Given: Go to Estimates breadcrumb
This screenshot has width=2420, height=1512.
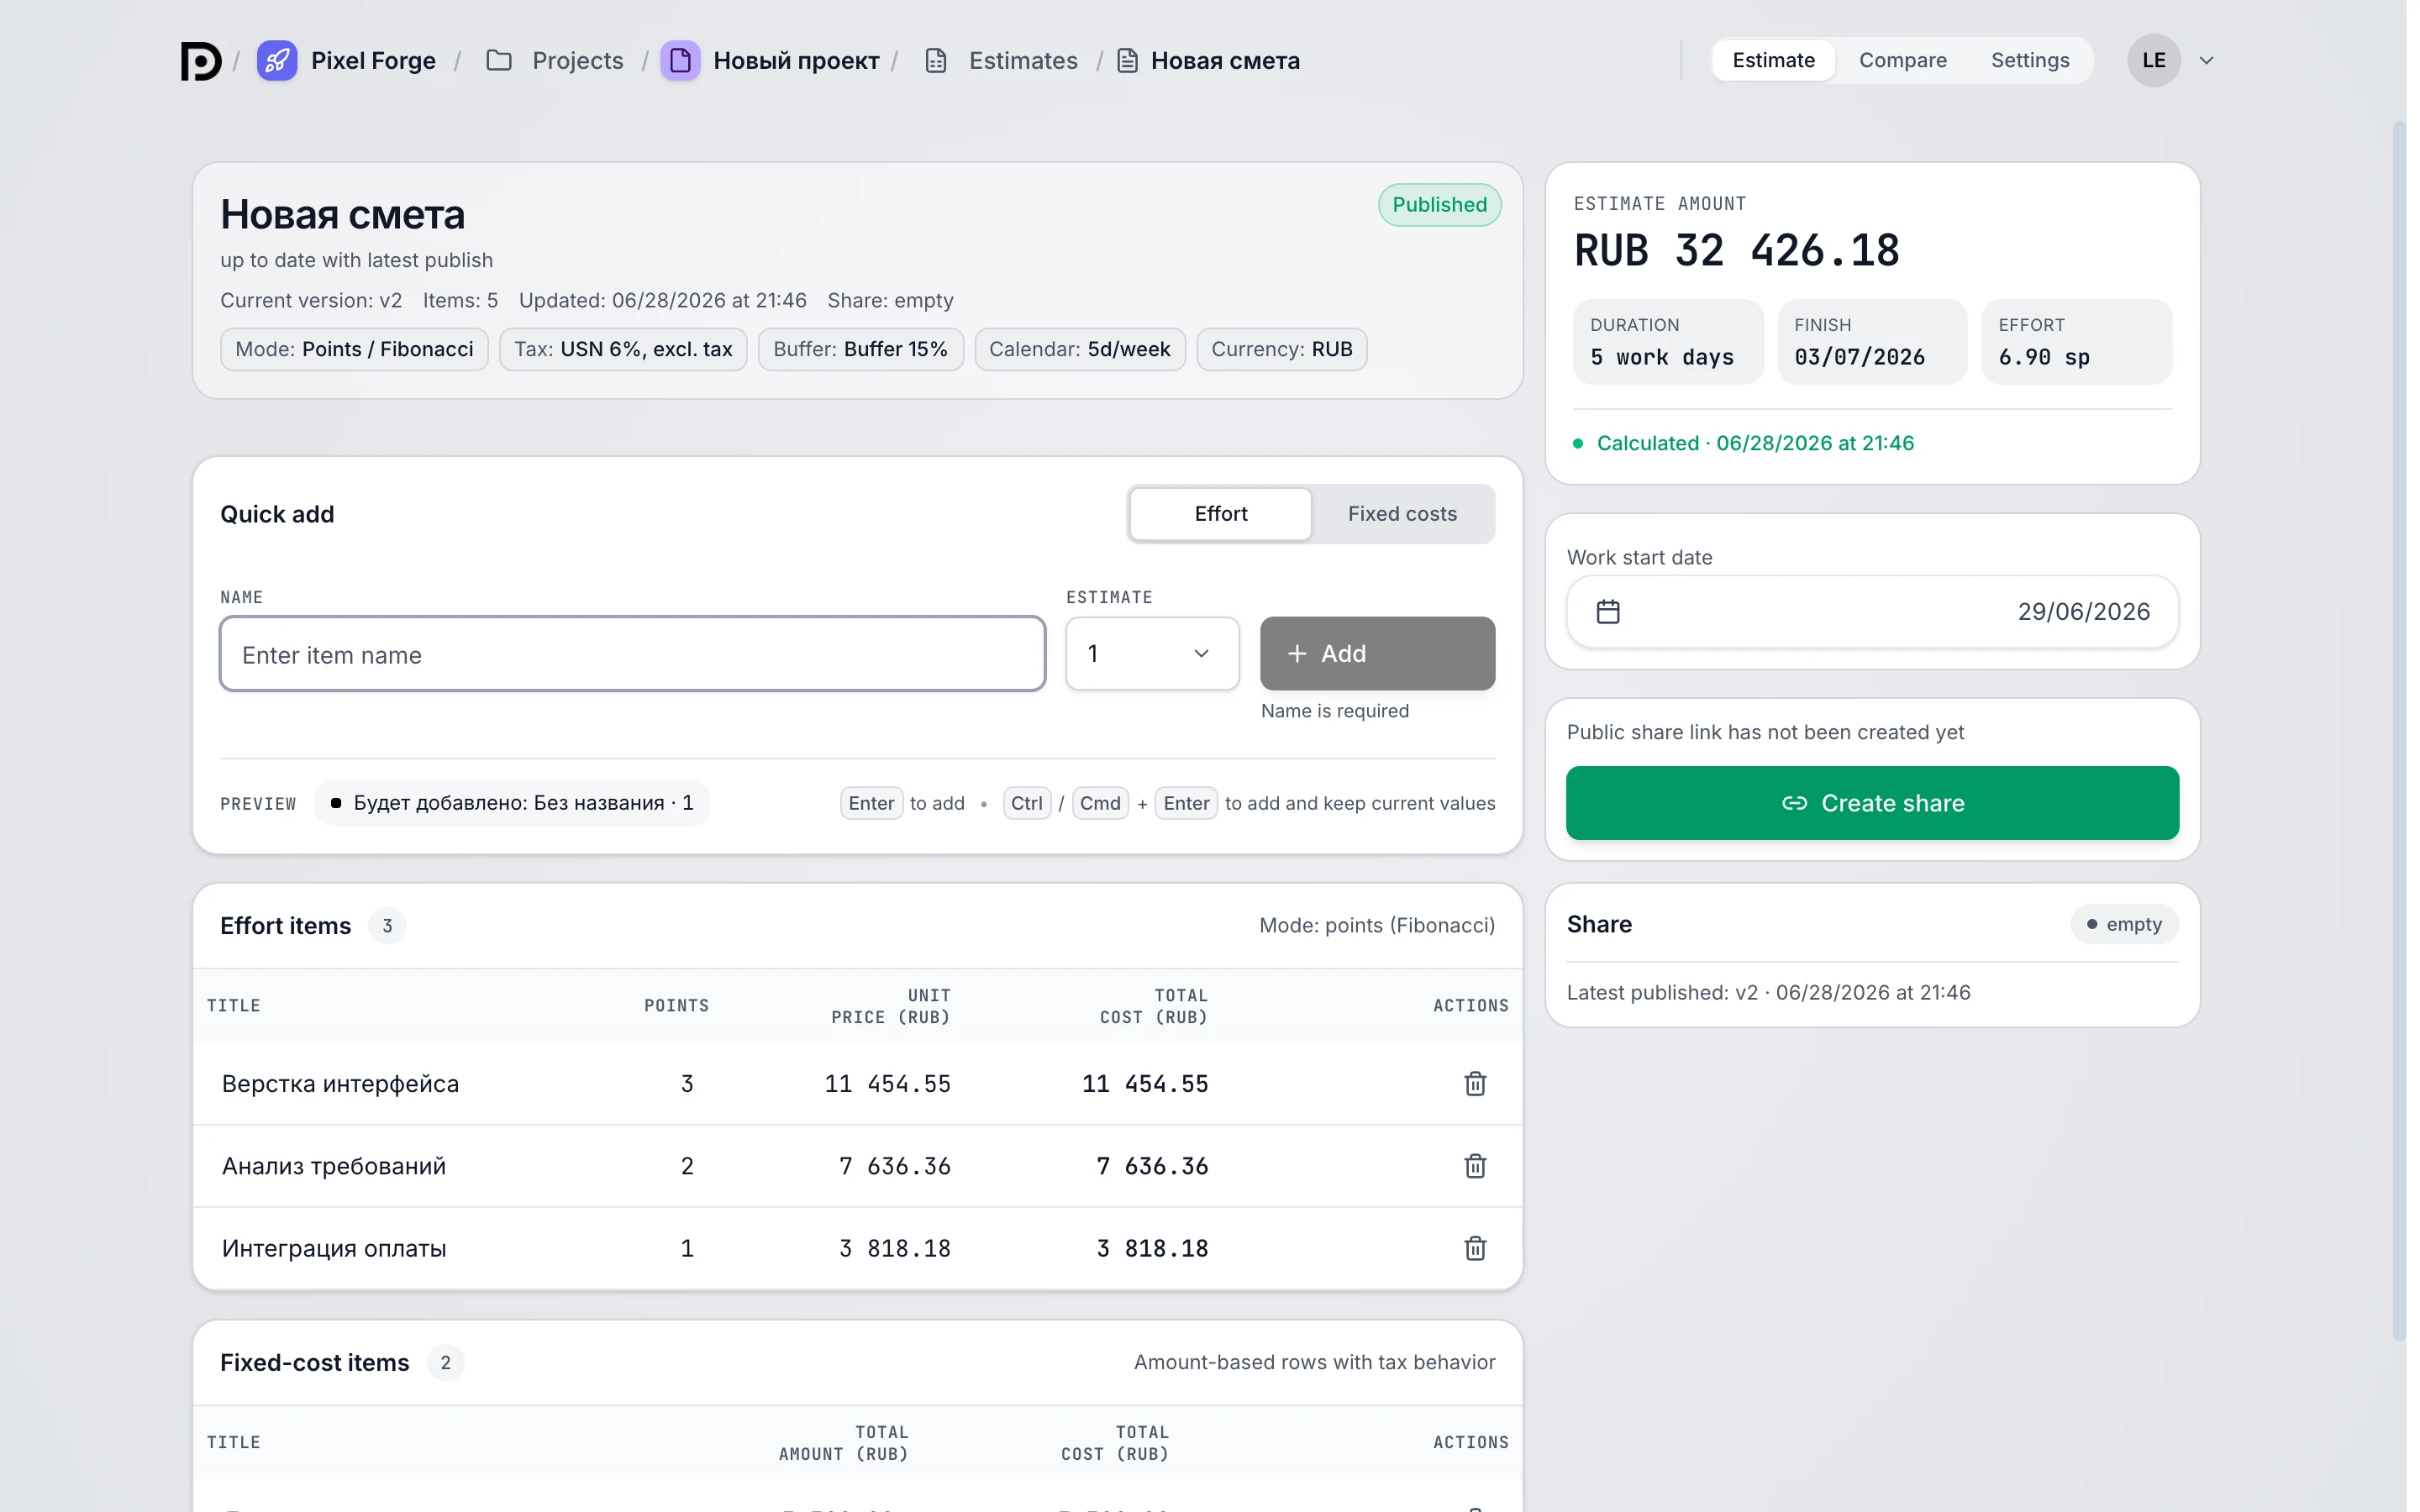Looking at the screenshot, I should click(x=1023, y=61).
